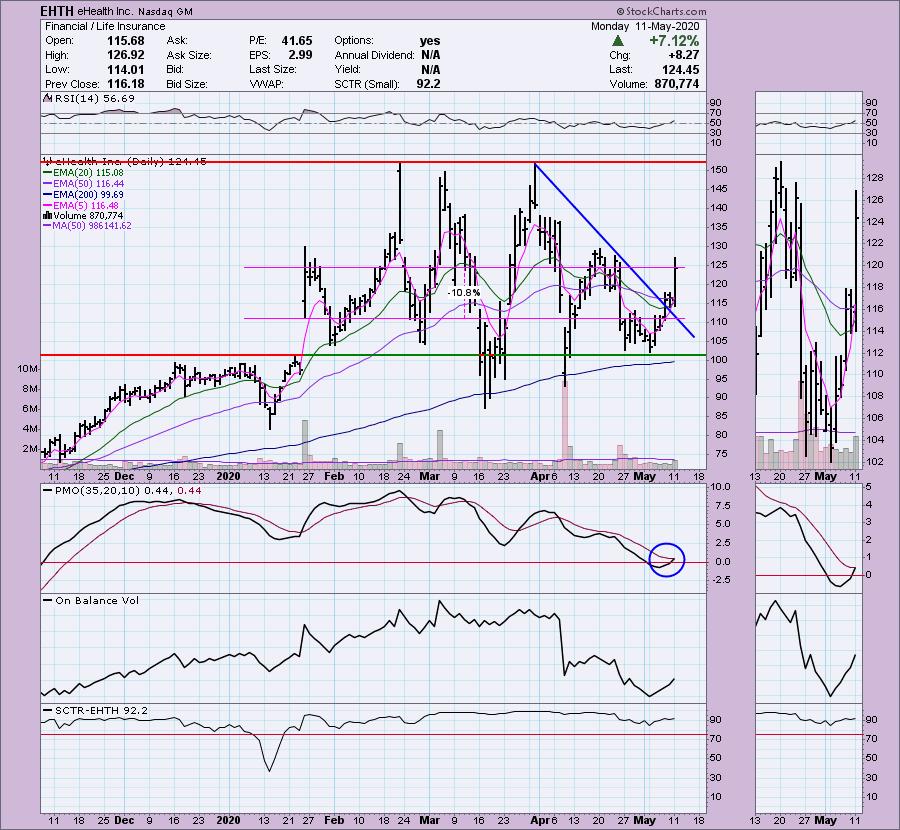Click the P/E value 41.65
The width and height of the screenshot is (900, 830).
pyautogui.click(x=297, y=41)
